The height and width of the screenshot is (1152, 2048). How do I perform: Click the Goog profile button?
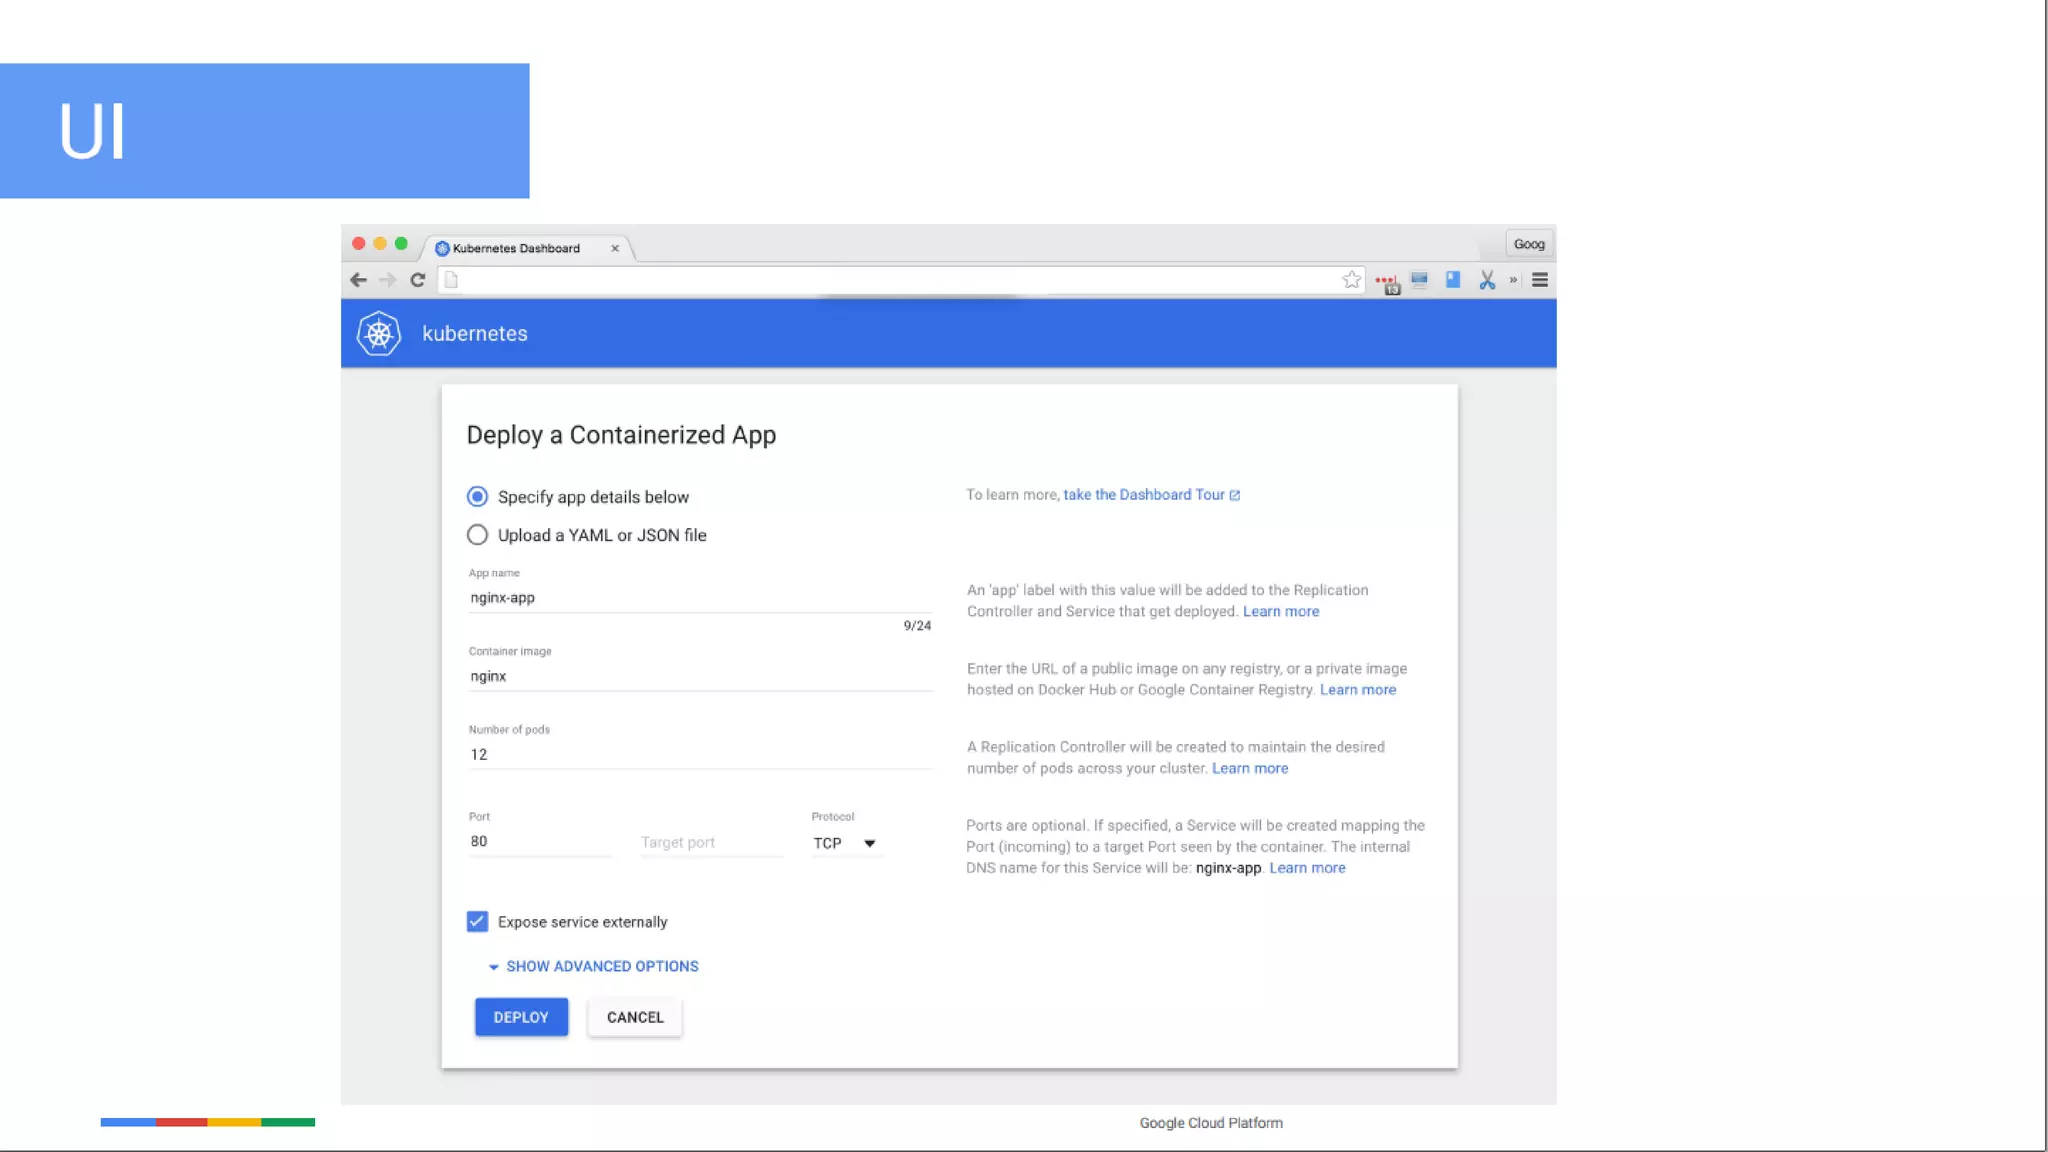(1528, 244)
